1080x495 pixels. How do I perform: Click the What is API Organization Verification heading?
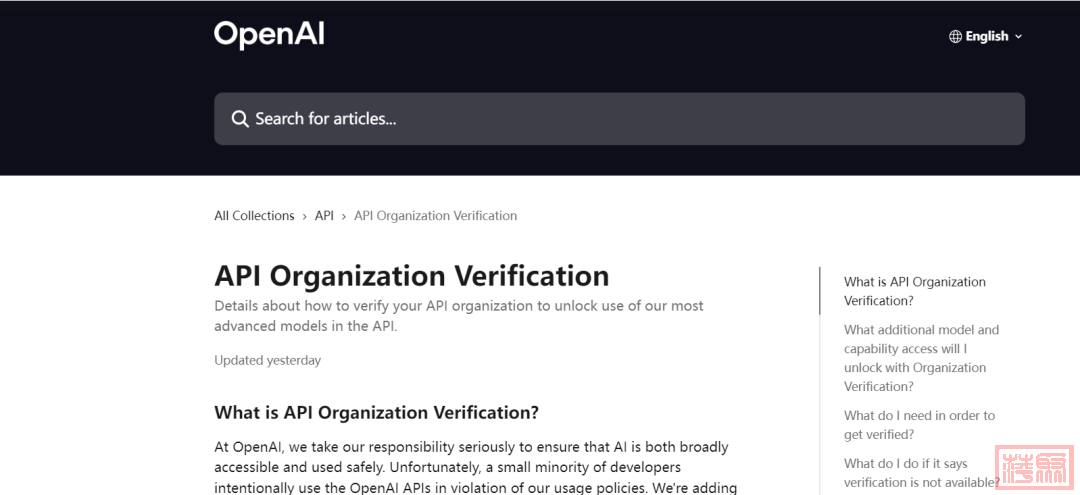pyautogui.click(x=376, y=412)
